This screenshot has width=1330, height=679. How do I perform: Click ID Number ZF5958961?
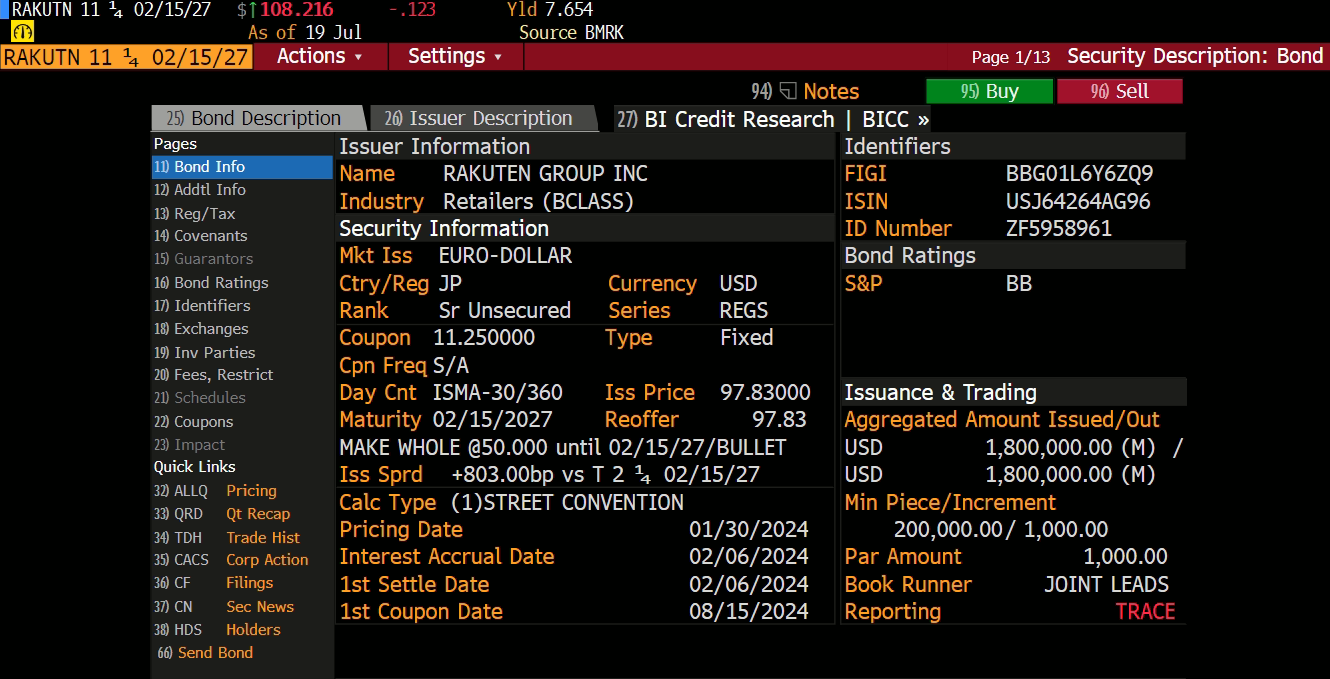pos(1058,228)
